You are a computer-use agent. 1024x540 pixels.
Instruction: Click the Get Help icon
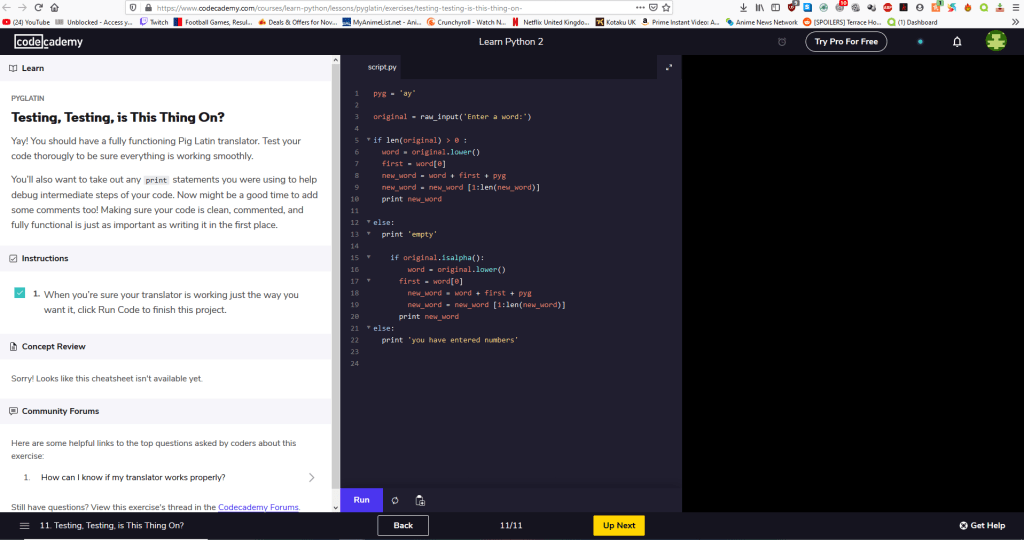963,526
